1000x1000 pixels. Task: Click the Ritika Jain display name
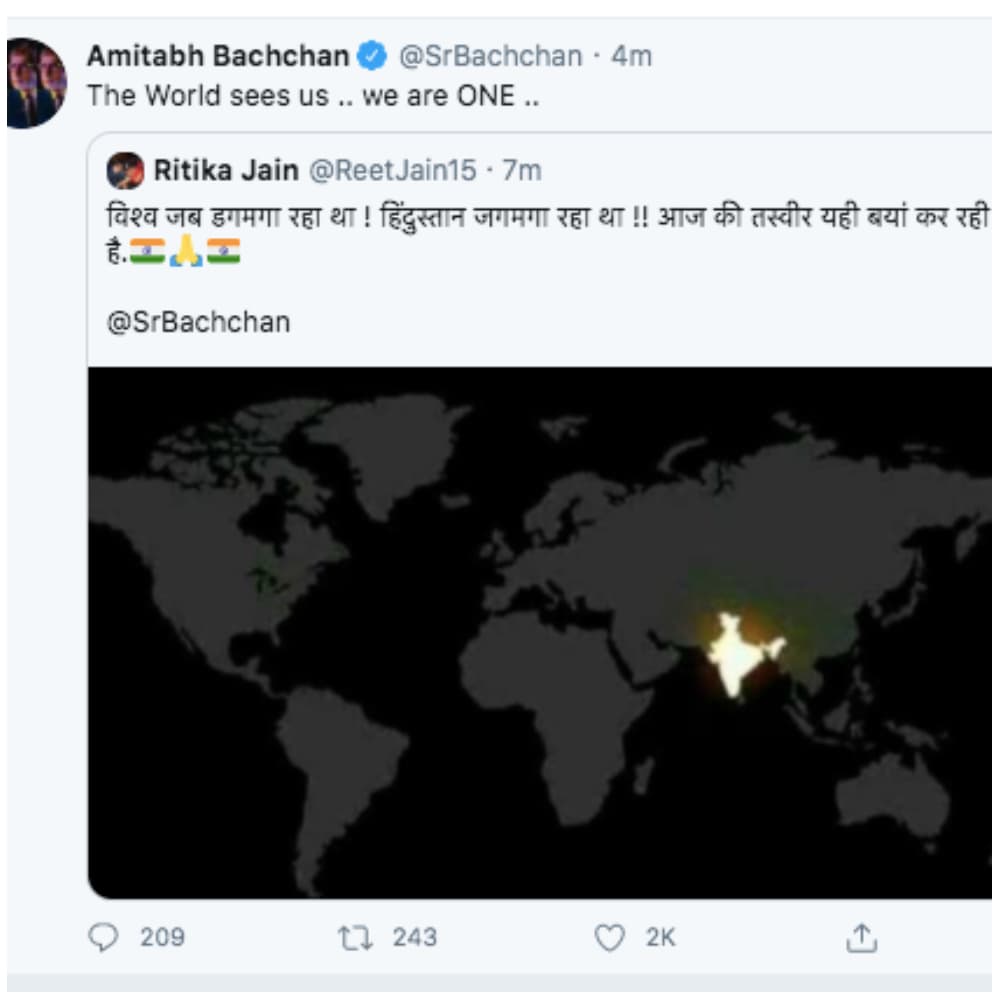[x=225, y=170]
